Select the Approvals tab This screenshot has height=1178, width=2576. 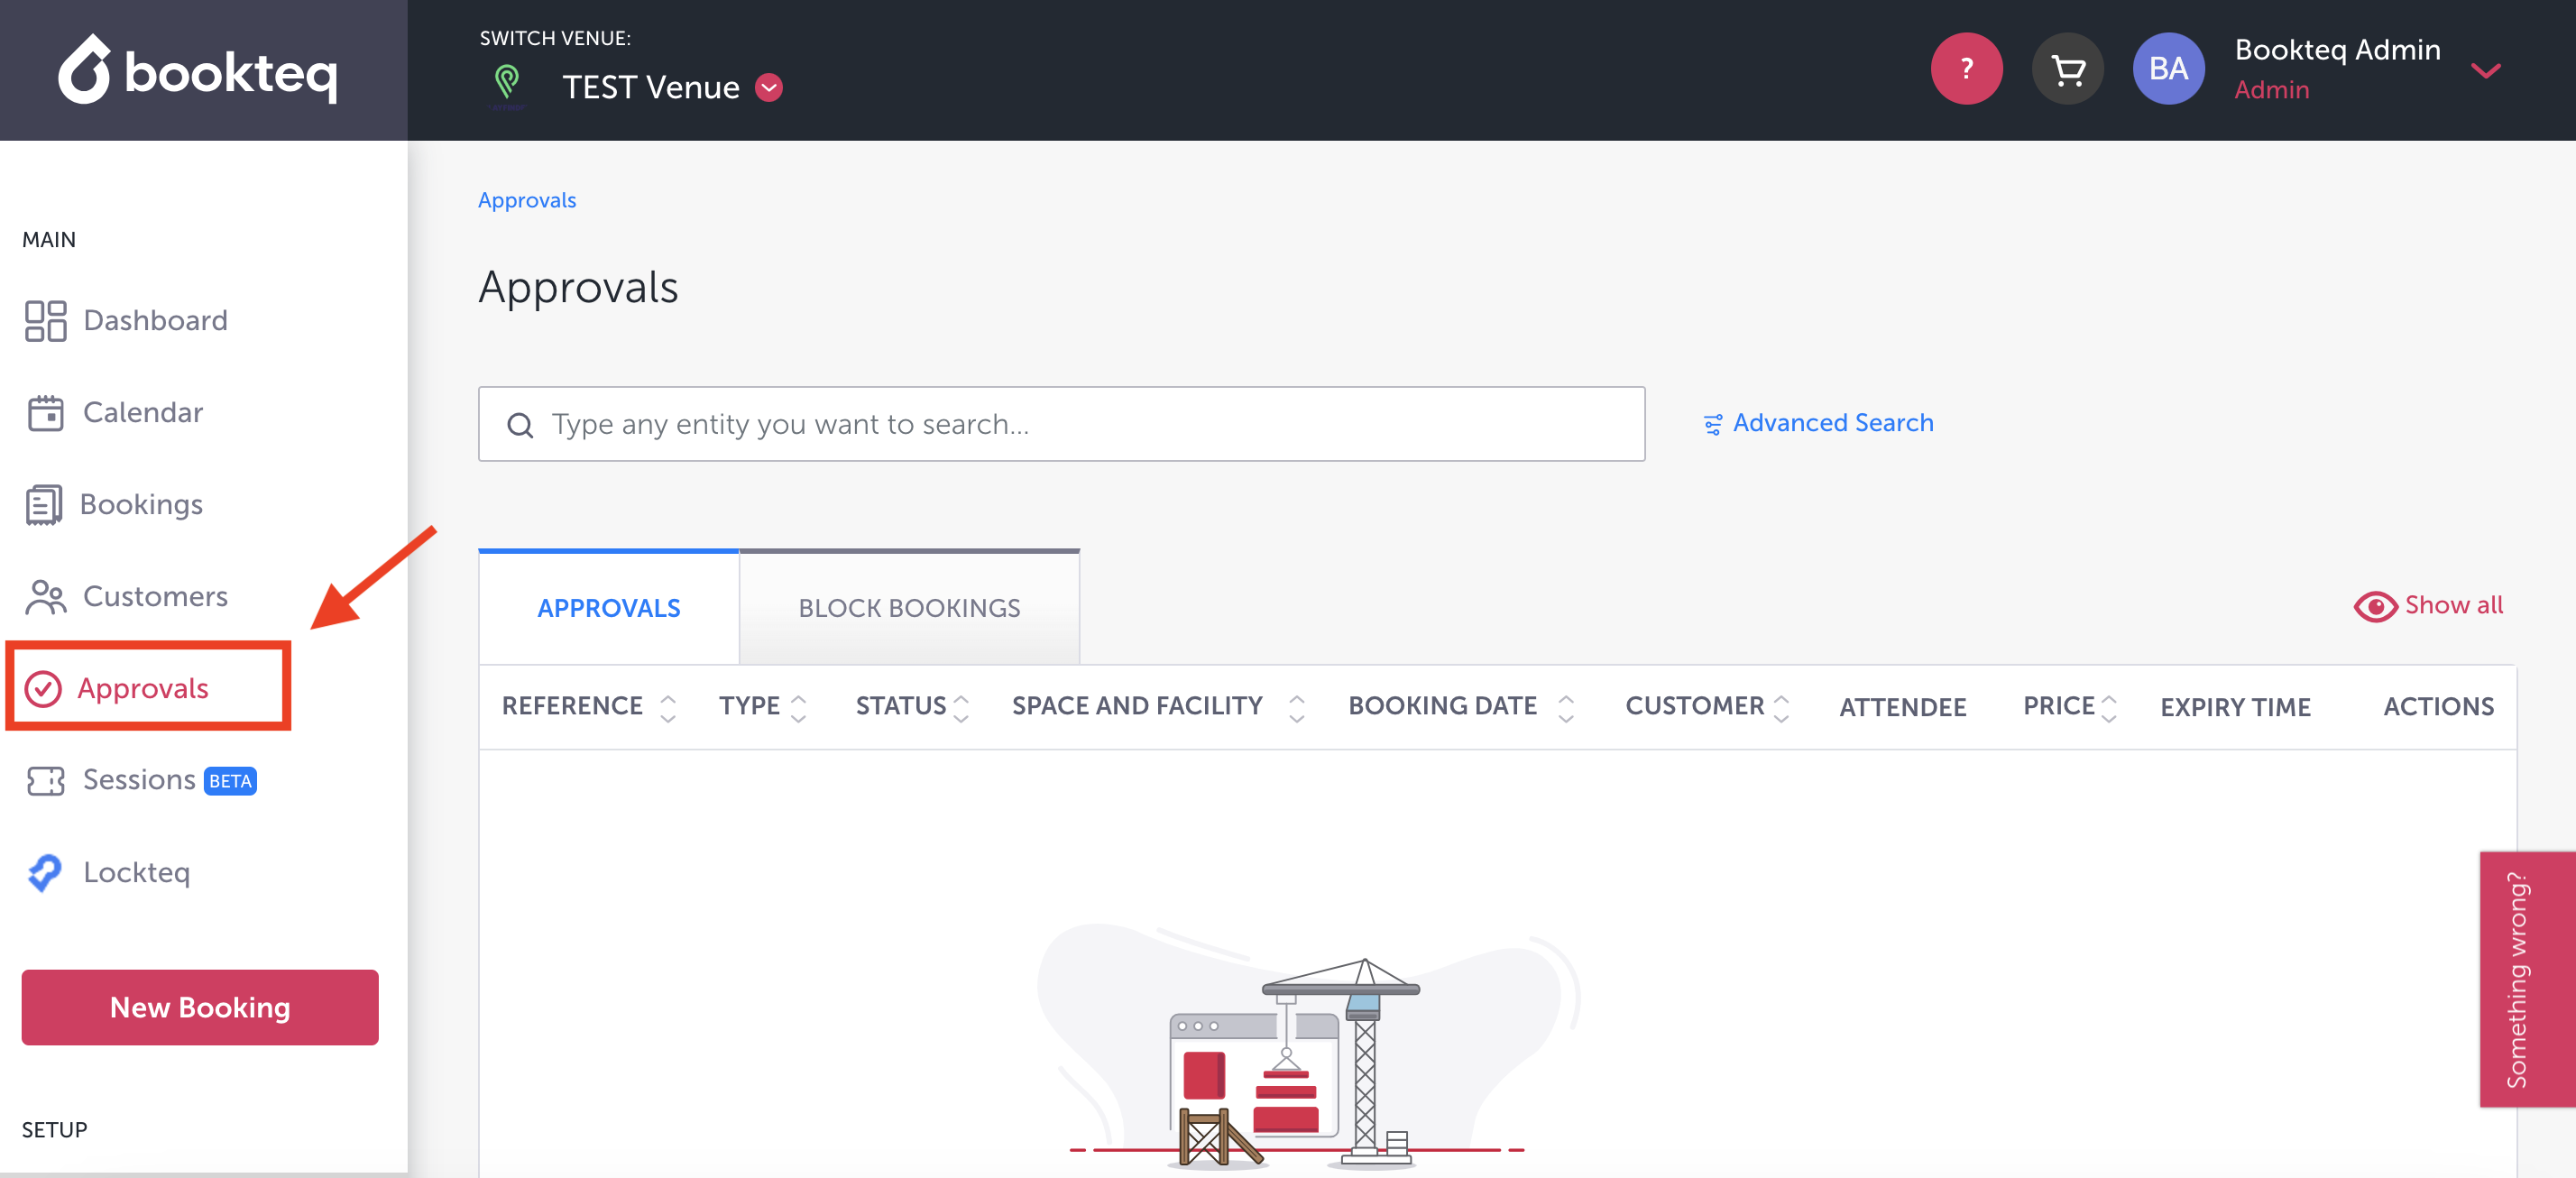pos(608,608)
